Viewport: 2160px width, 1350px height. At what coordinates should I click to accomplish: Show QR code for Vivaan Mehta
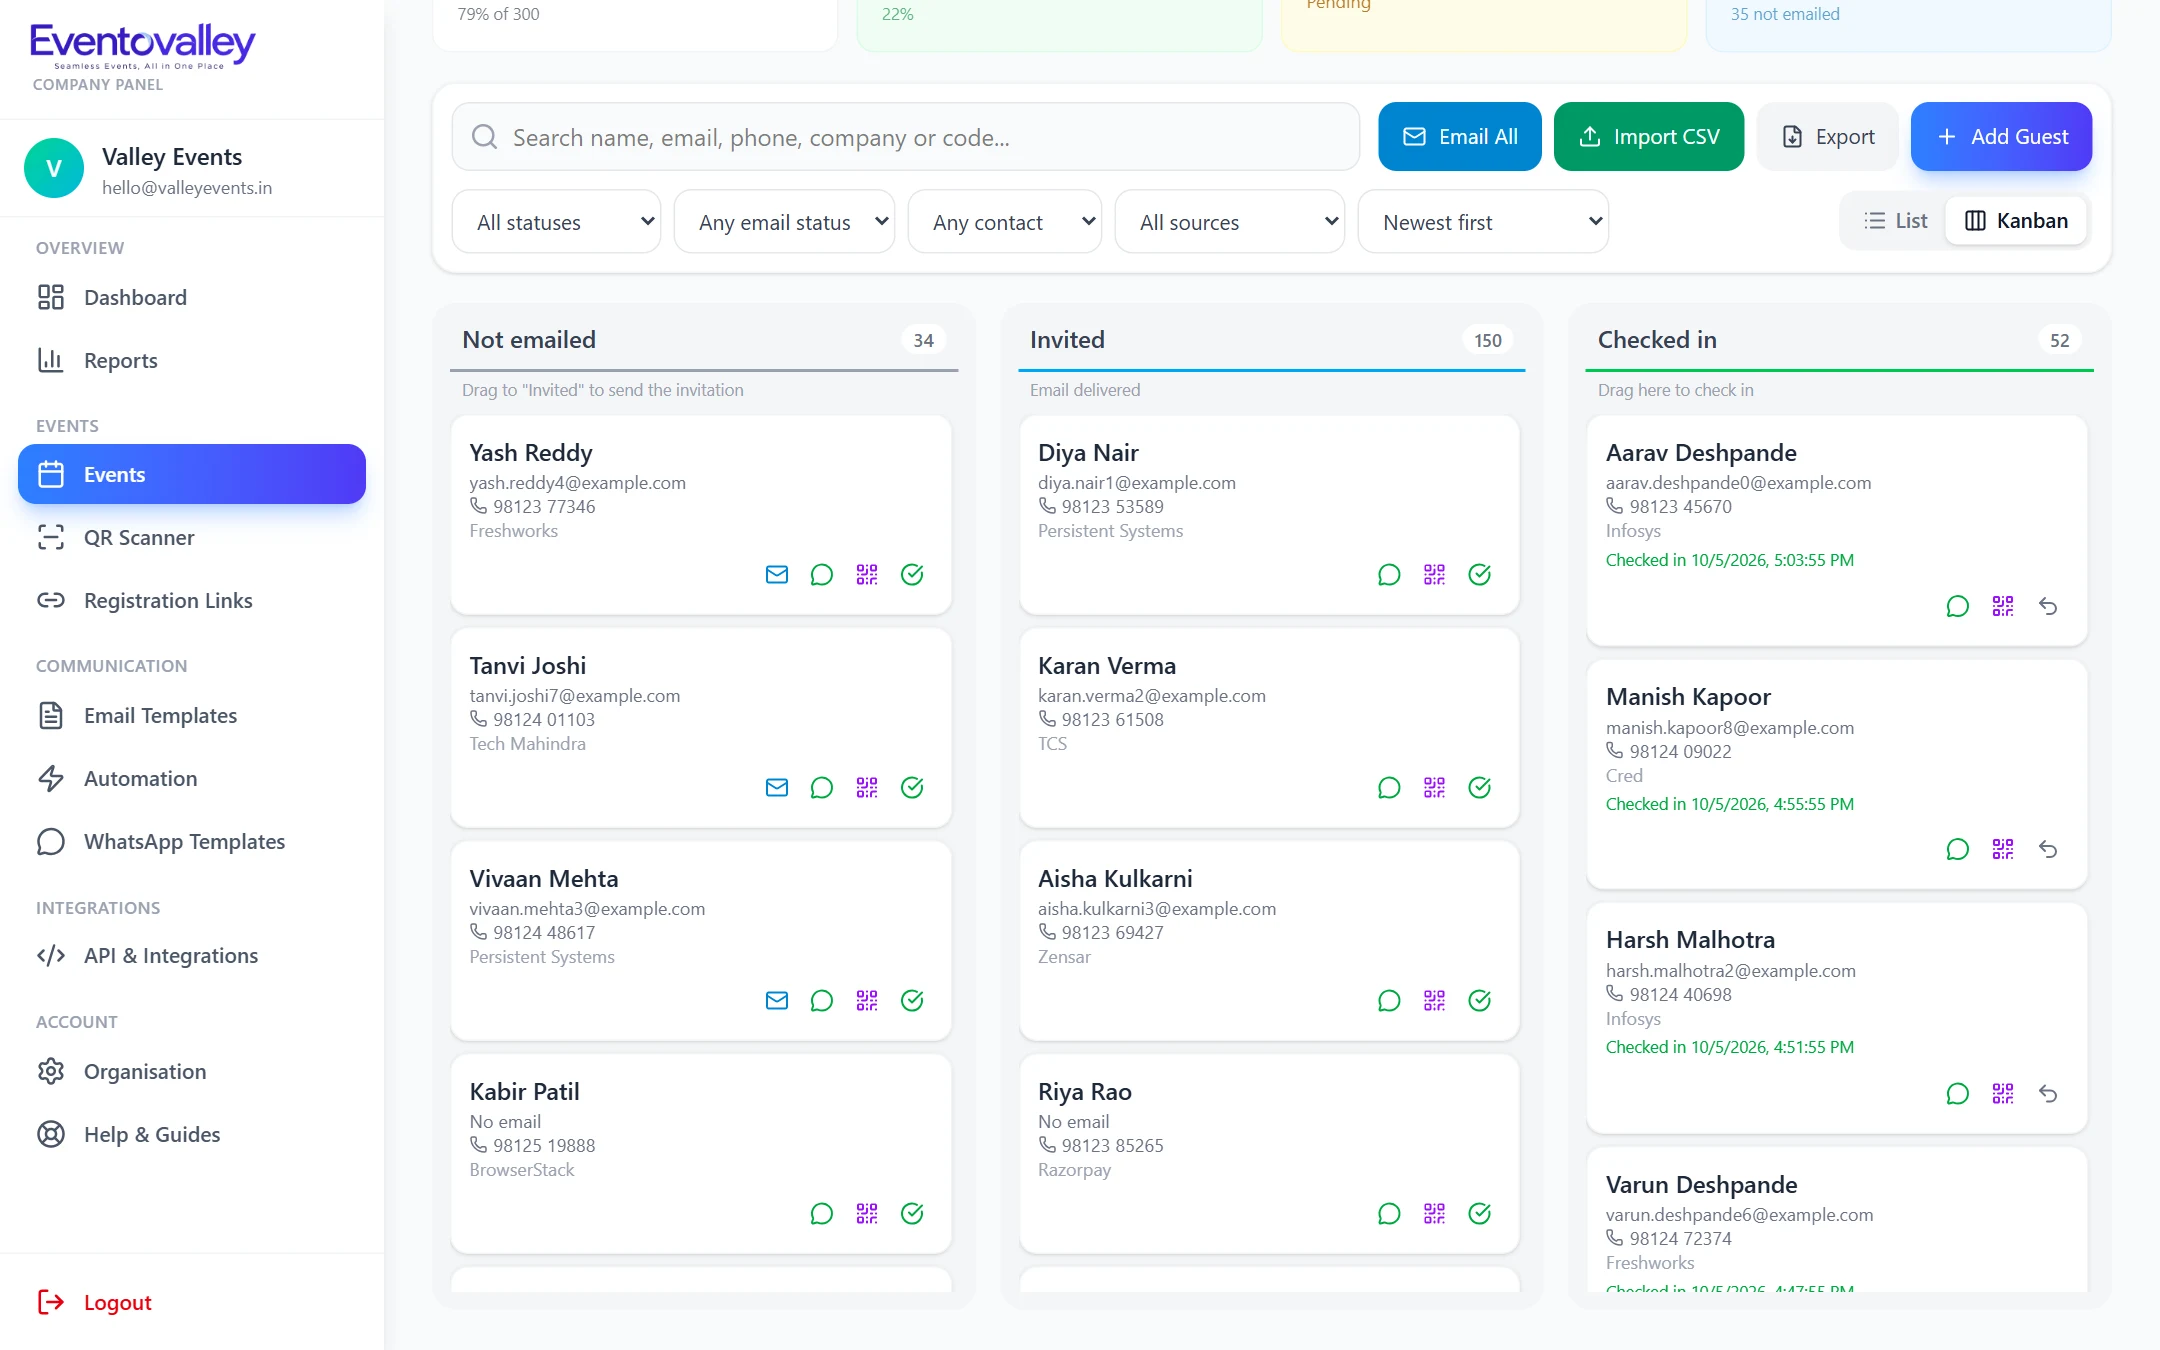(x=866, y=1000)
